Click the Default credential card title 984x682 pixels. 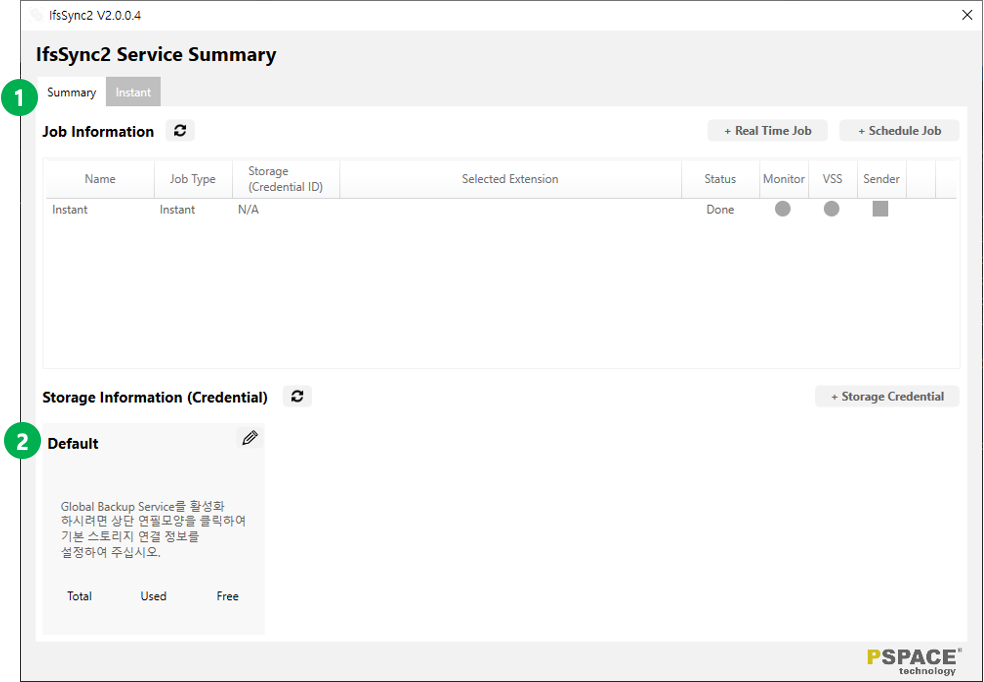pyautogui.click(x=73, y=444)
